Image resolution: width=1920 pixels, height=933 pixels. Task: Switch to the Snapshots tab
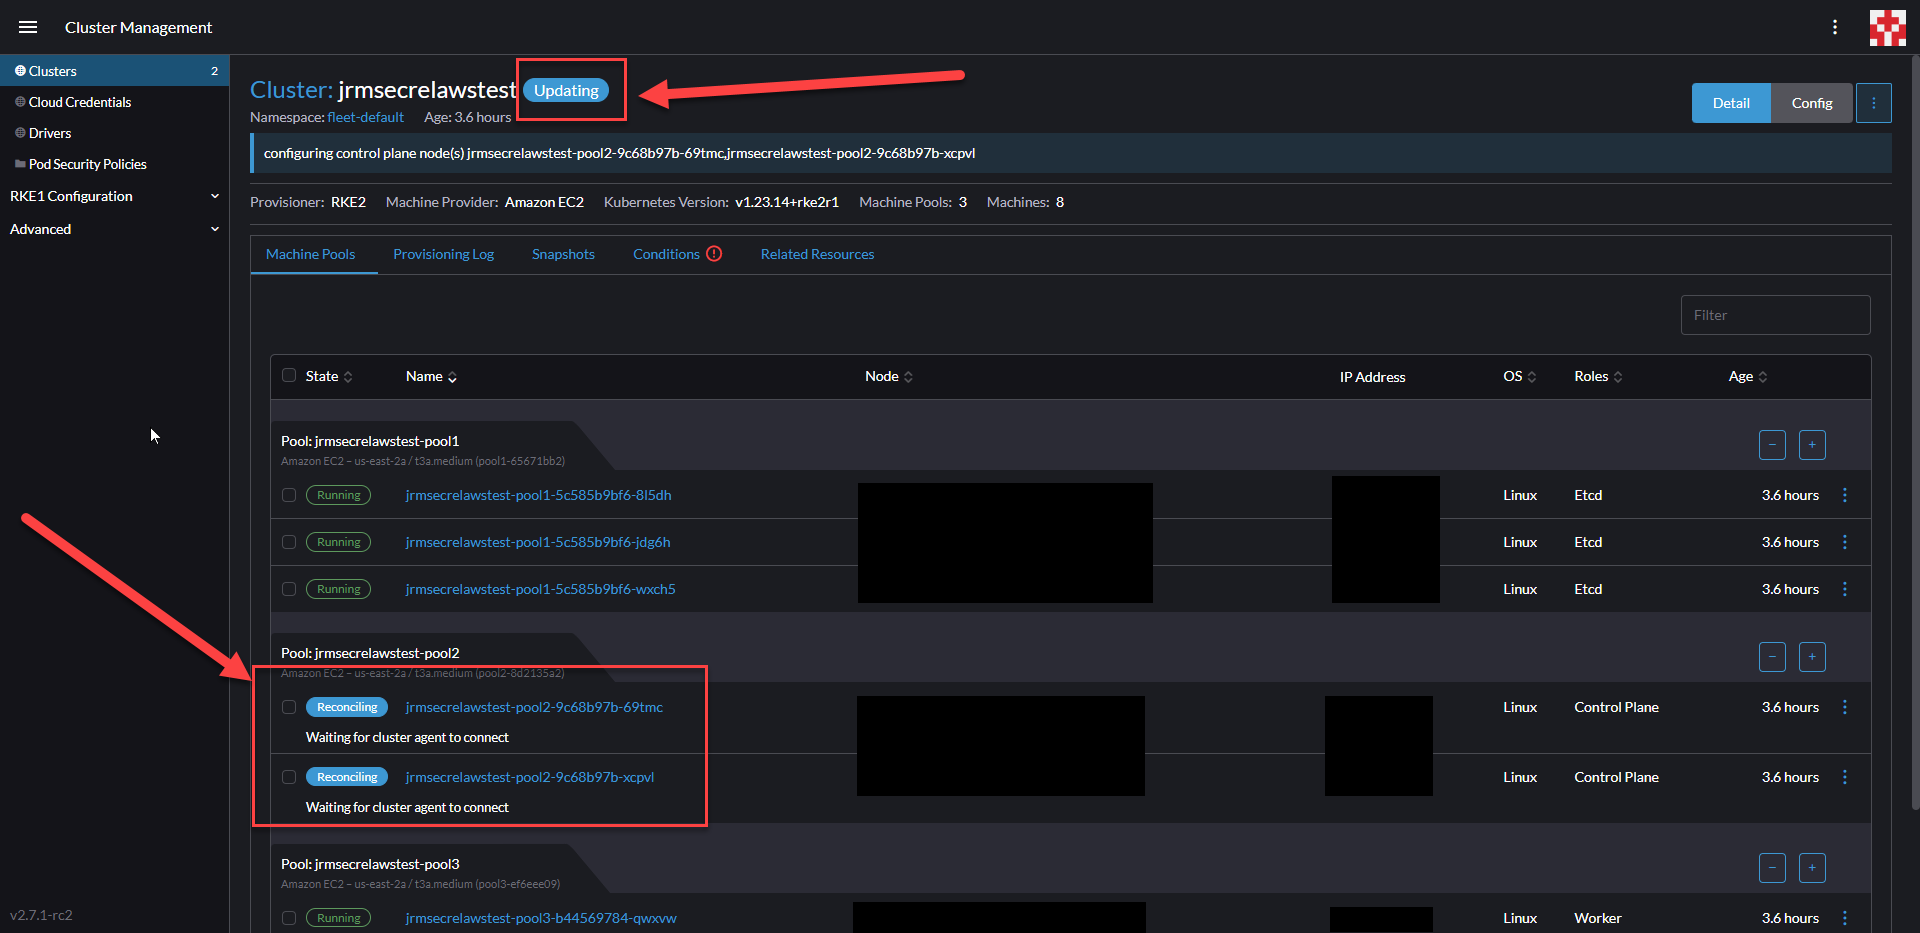click(x=563, y=254)
